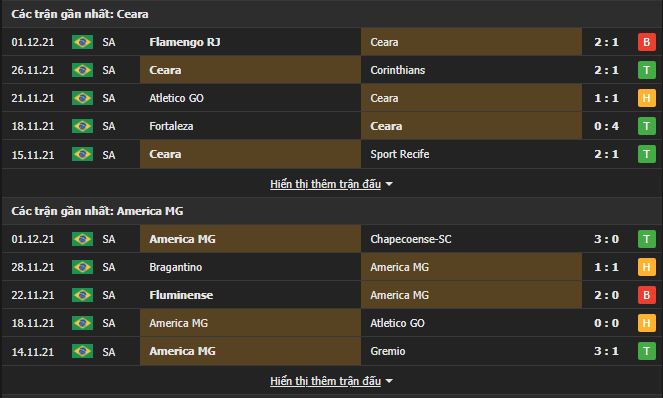Click Brazil flag on 26.11.21 Corinthians row
The width and height of the screenshot is (663, 398).
(82, 70)
